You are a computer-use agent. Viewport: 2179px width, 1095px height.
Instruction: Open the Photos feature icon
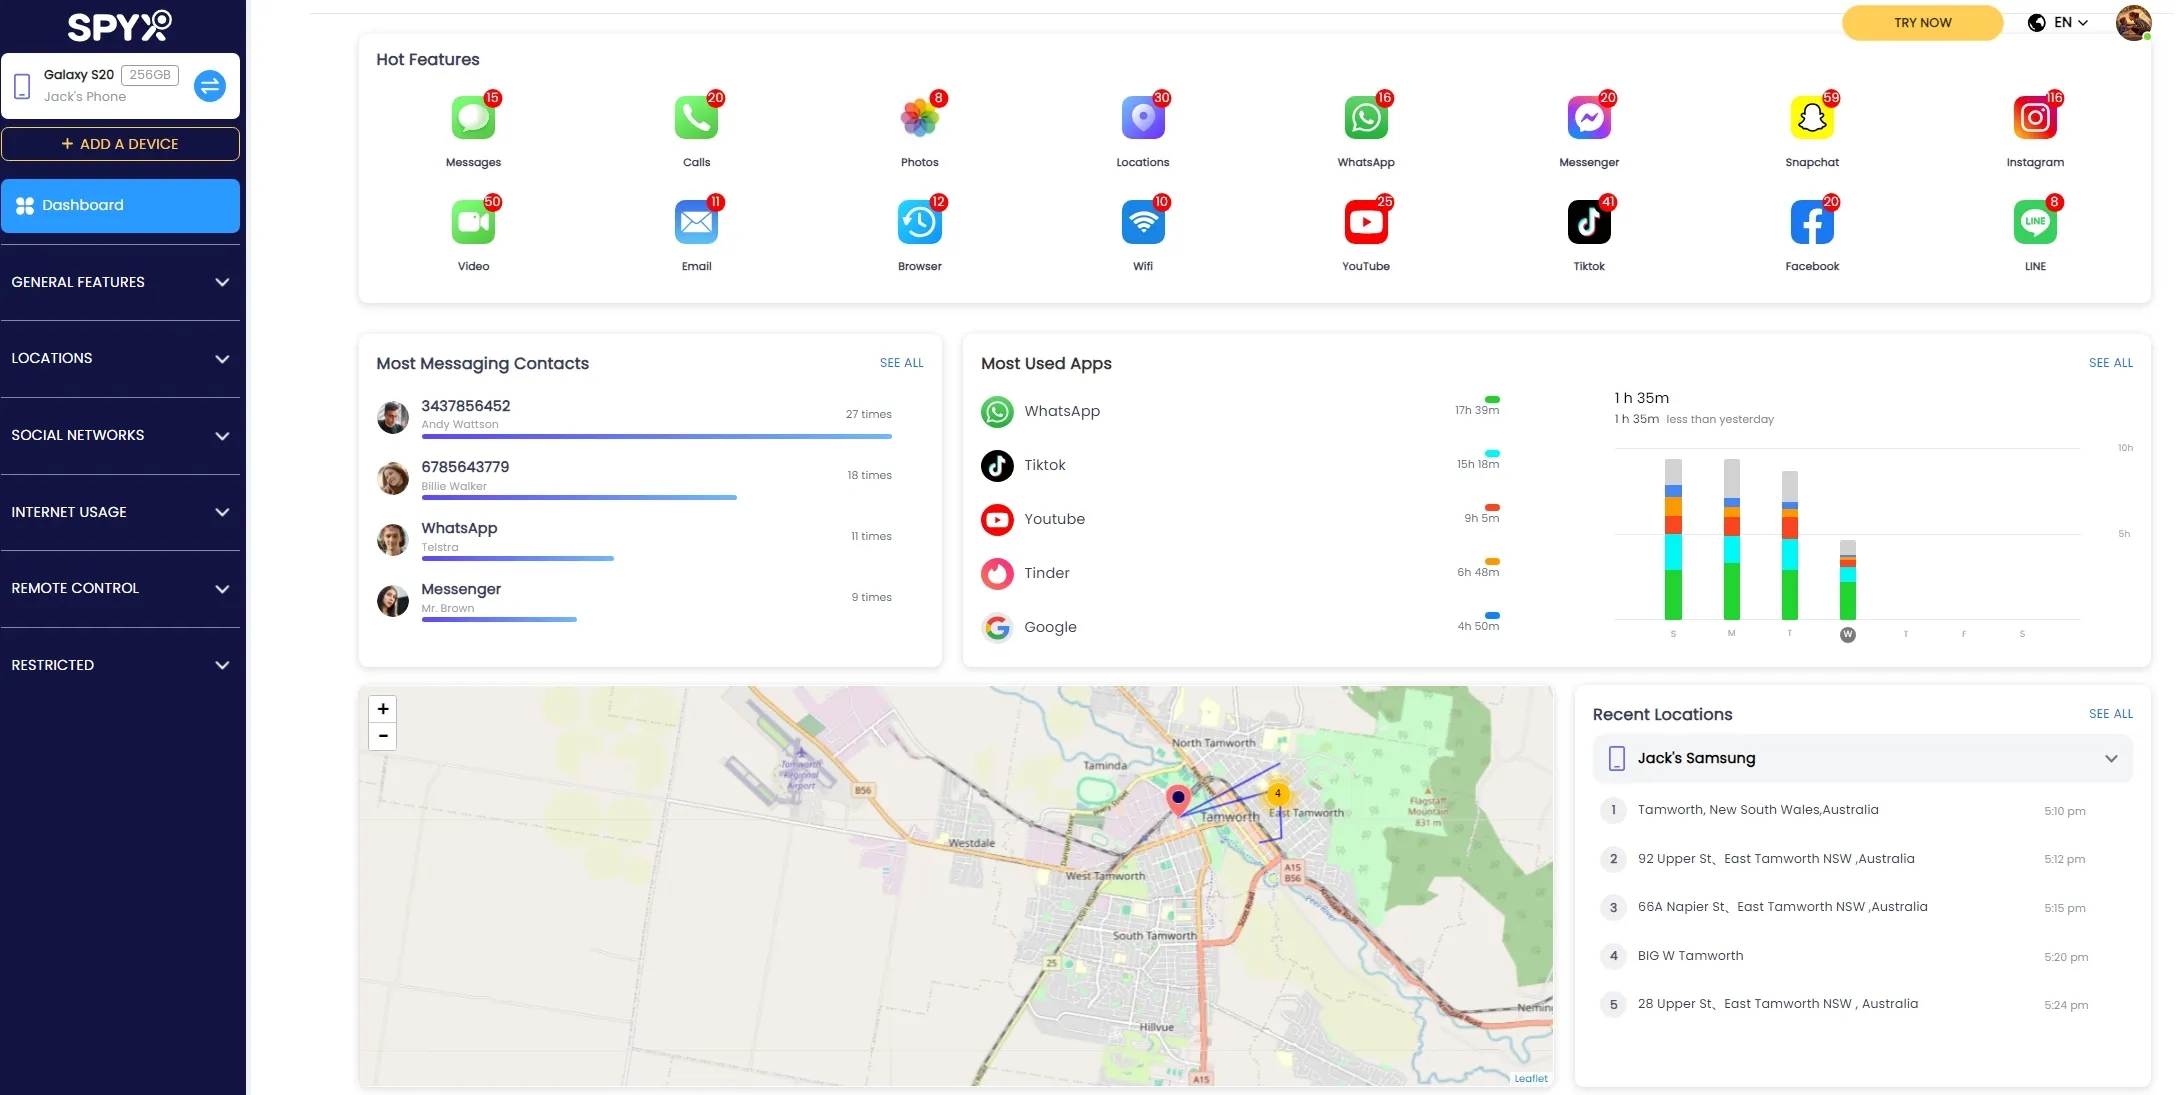pyautogui.click(x=919, y=119)
